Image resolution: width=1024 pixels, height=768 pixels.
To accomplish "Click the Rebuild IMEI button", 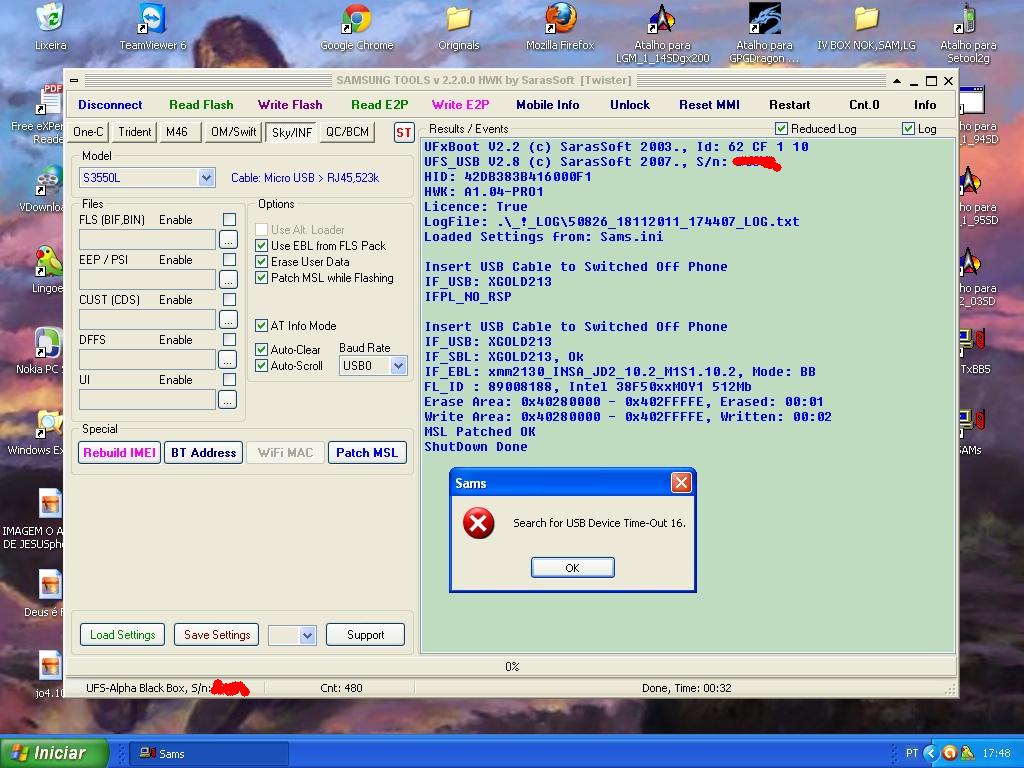I will click(120, 453).
